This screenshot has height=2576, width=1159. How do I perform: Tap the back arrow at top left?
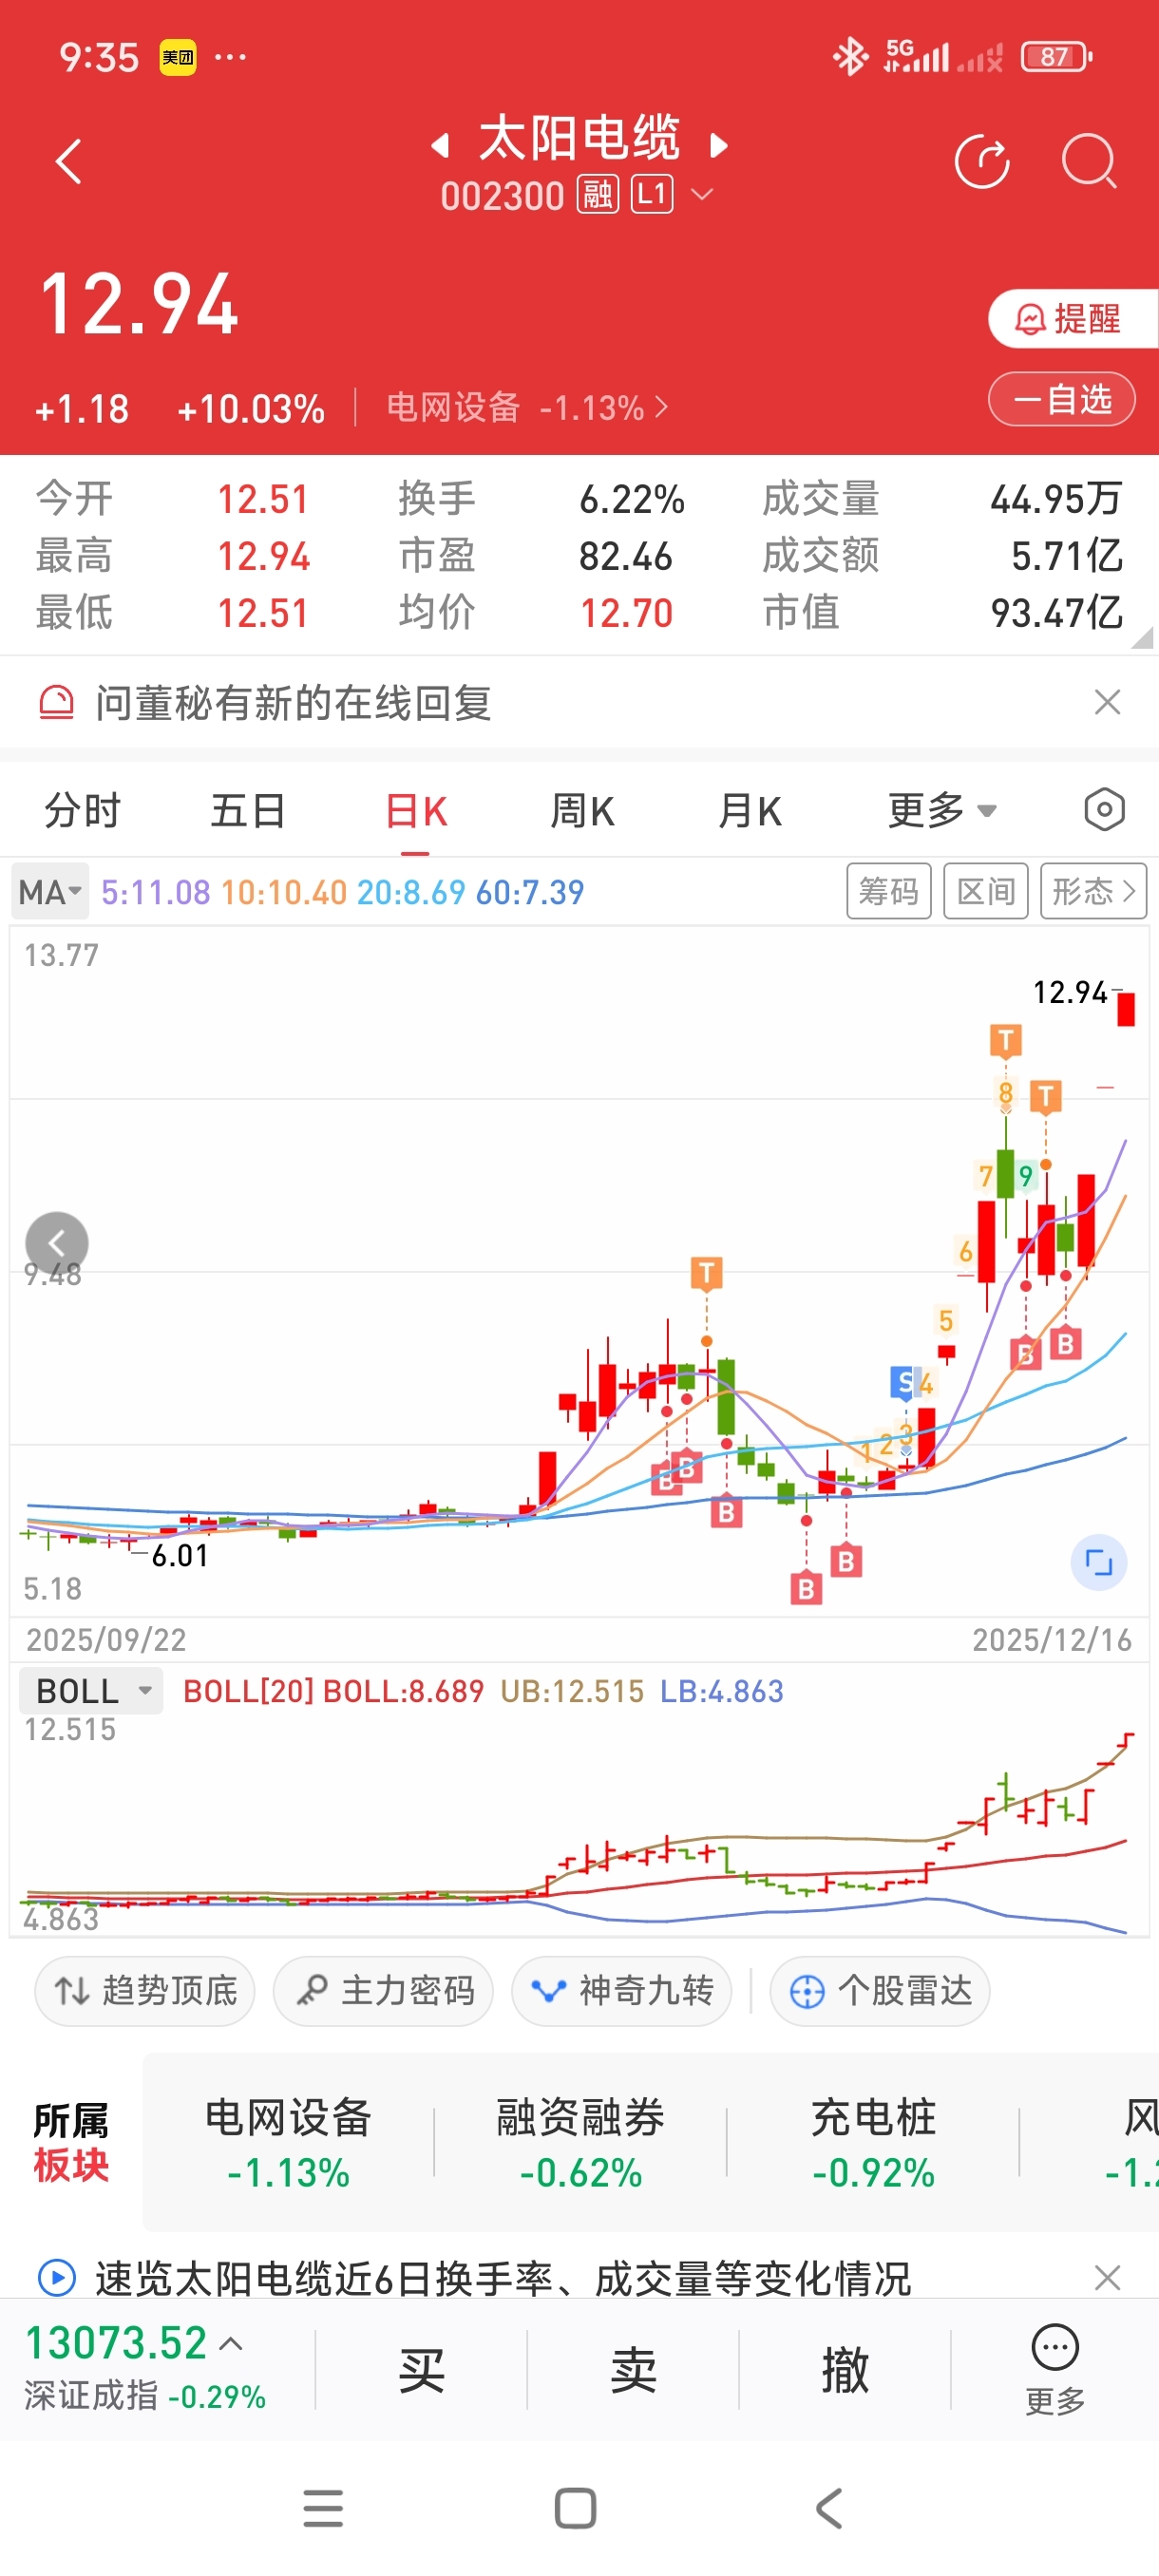68,162
